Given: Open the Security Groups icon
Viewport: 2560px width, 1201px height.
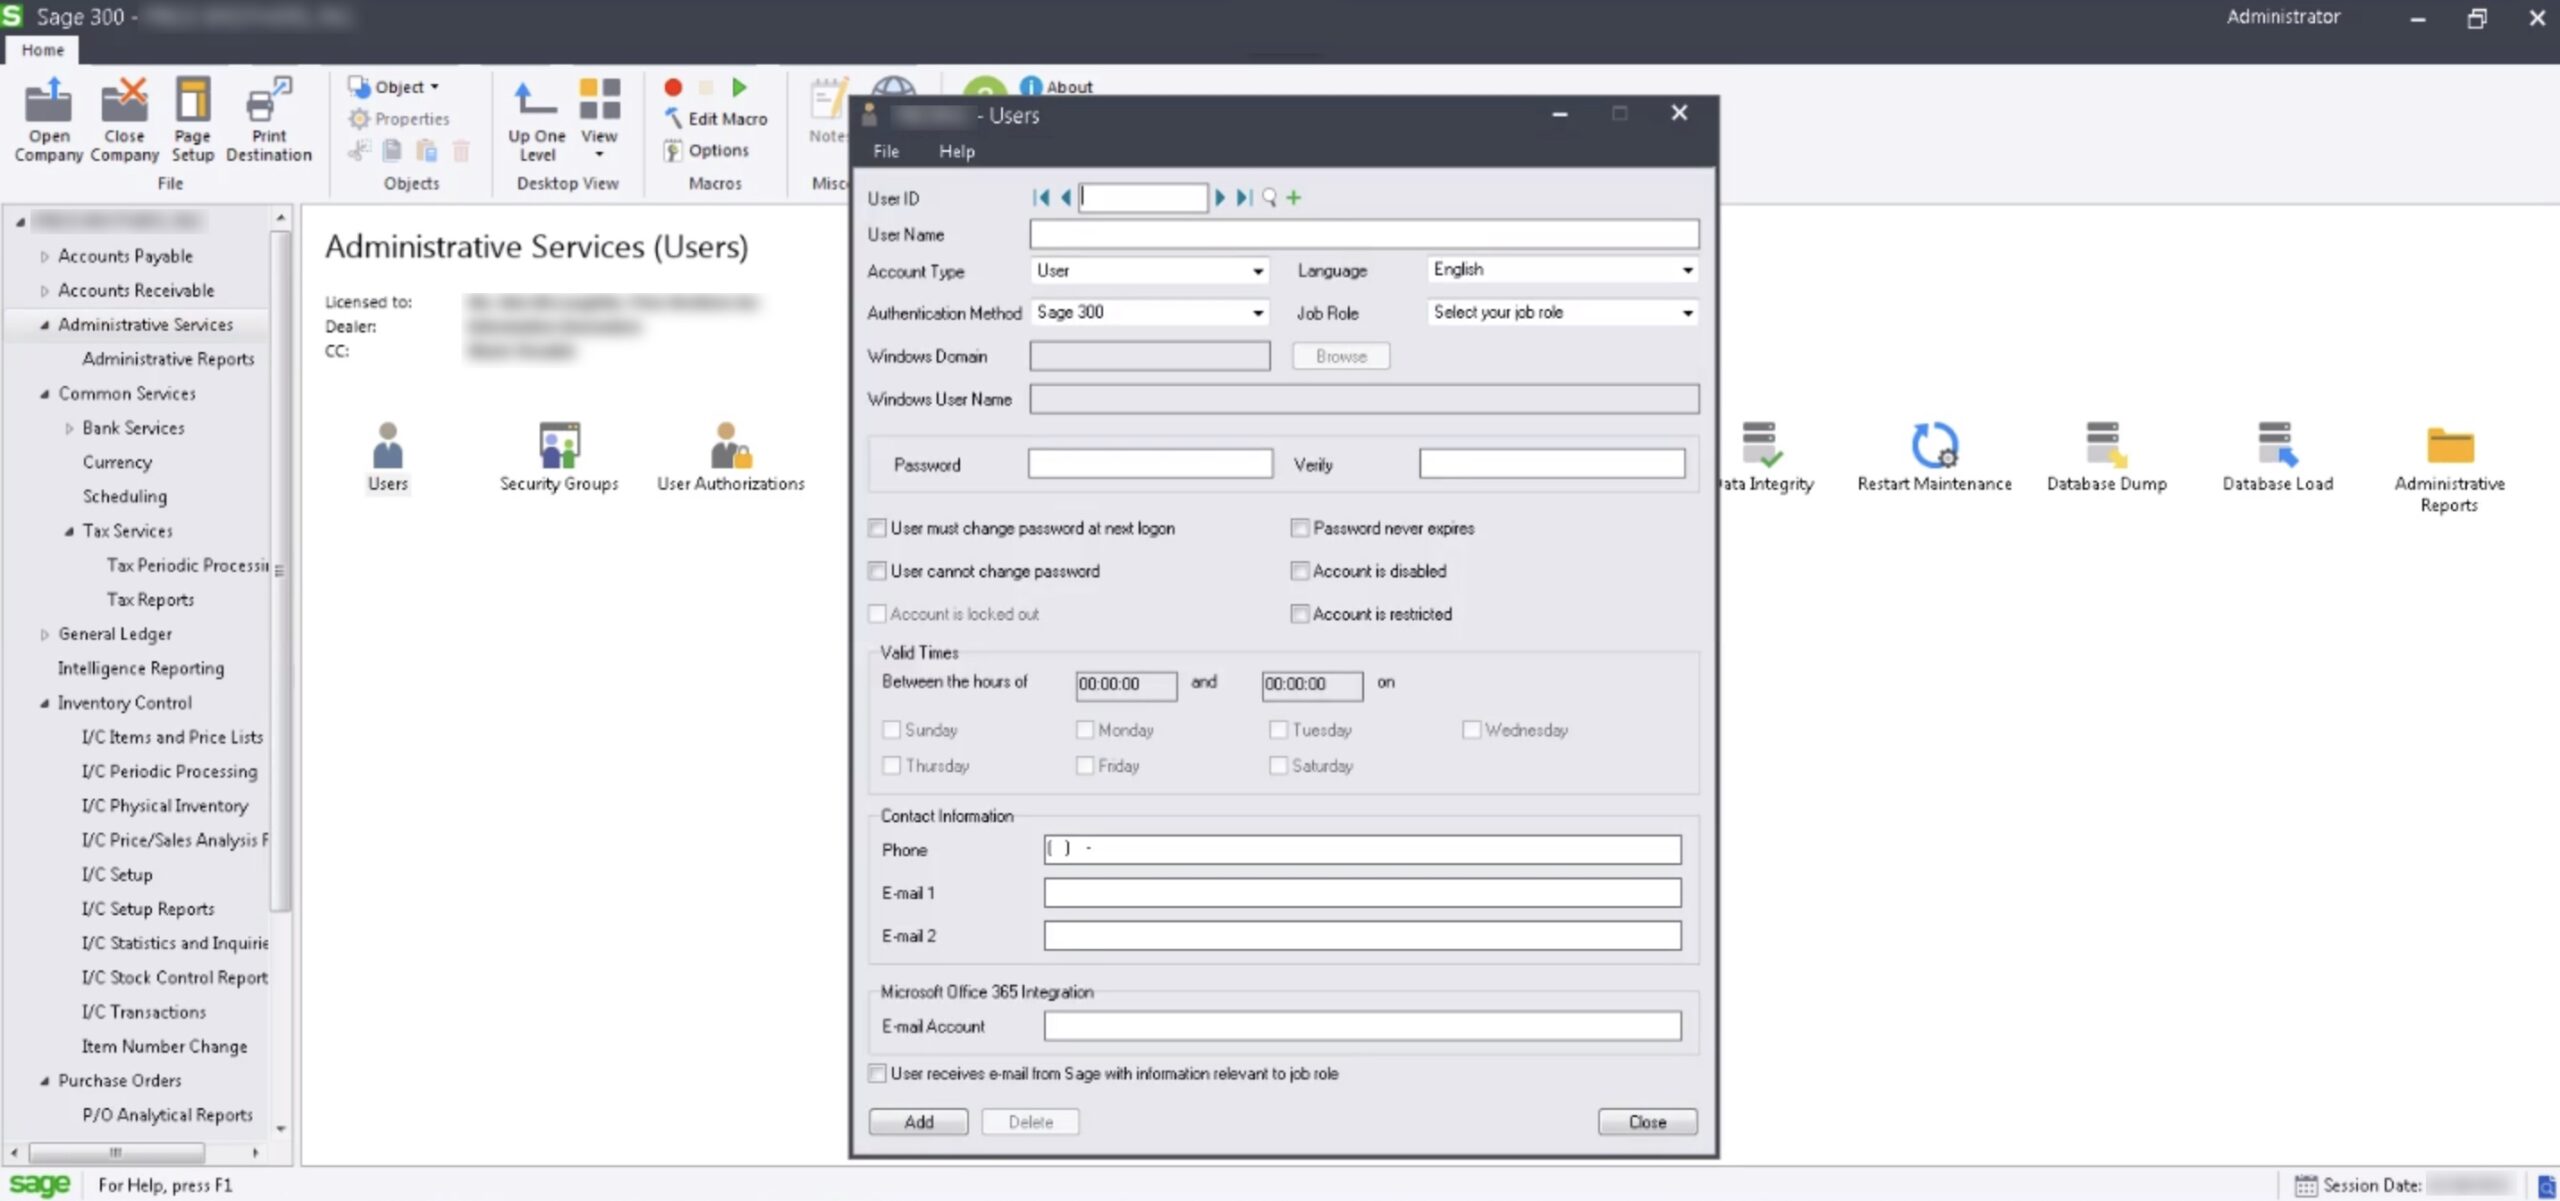Looking at the screenshot, I should [558, 446].
